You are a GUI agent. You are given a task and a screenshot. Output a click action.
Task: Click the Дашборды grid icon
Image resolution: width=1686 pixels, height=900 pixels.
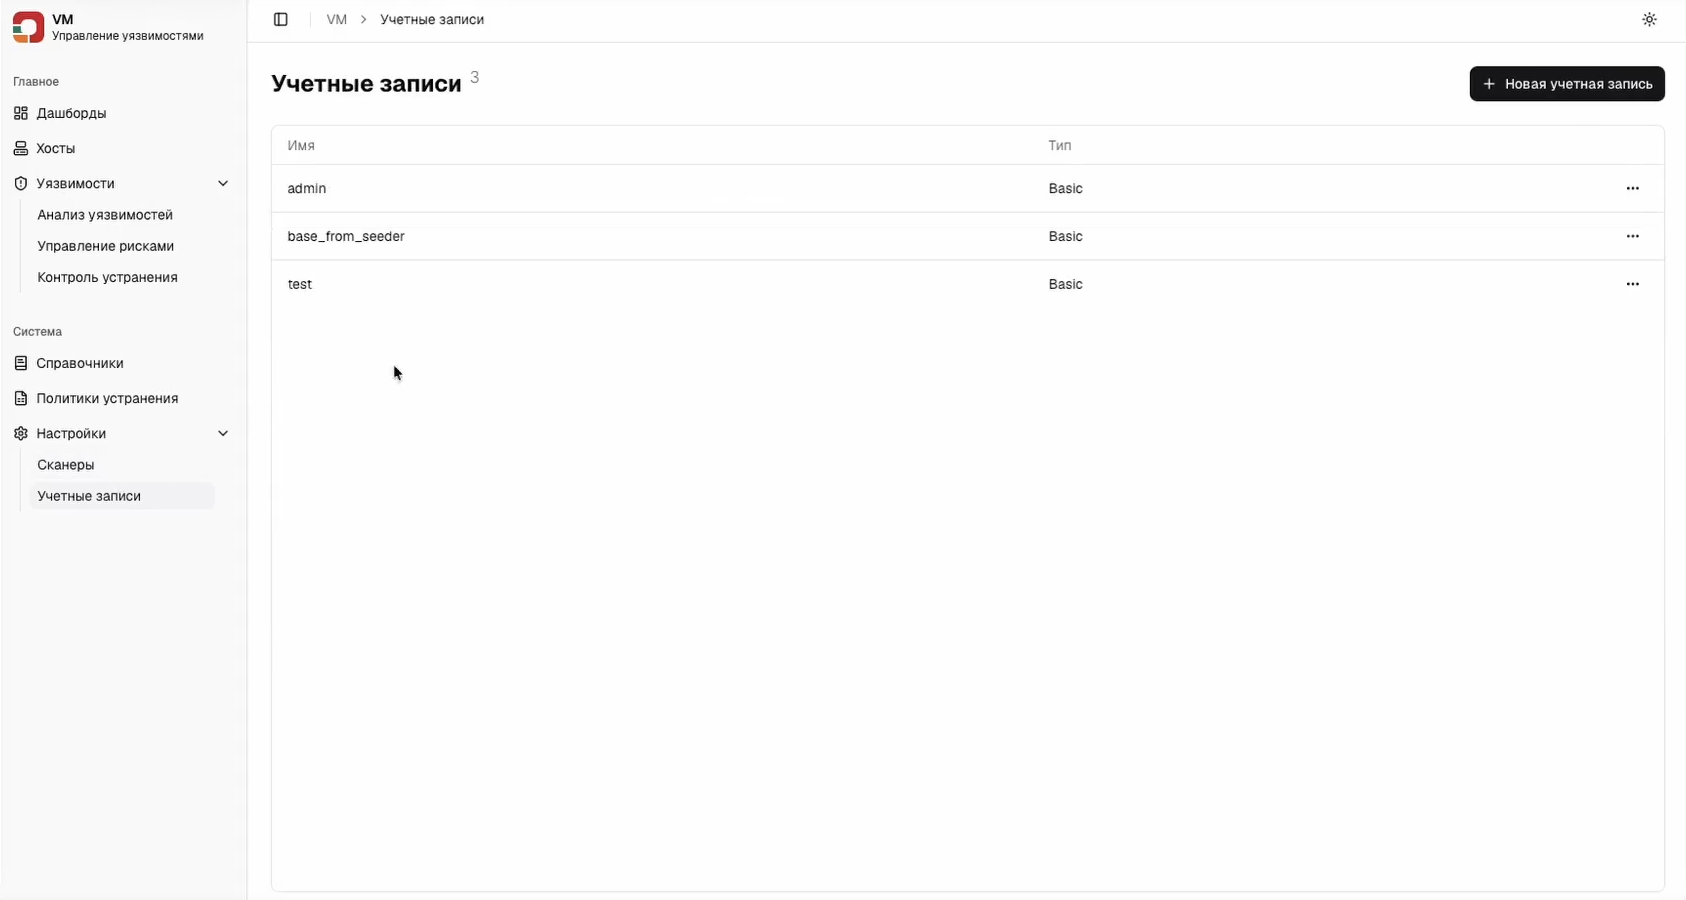click(21, 113)
